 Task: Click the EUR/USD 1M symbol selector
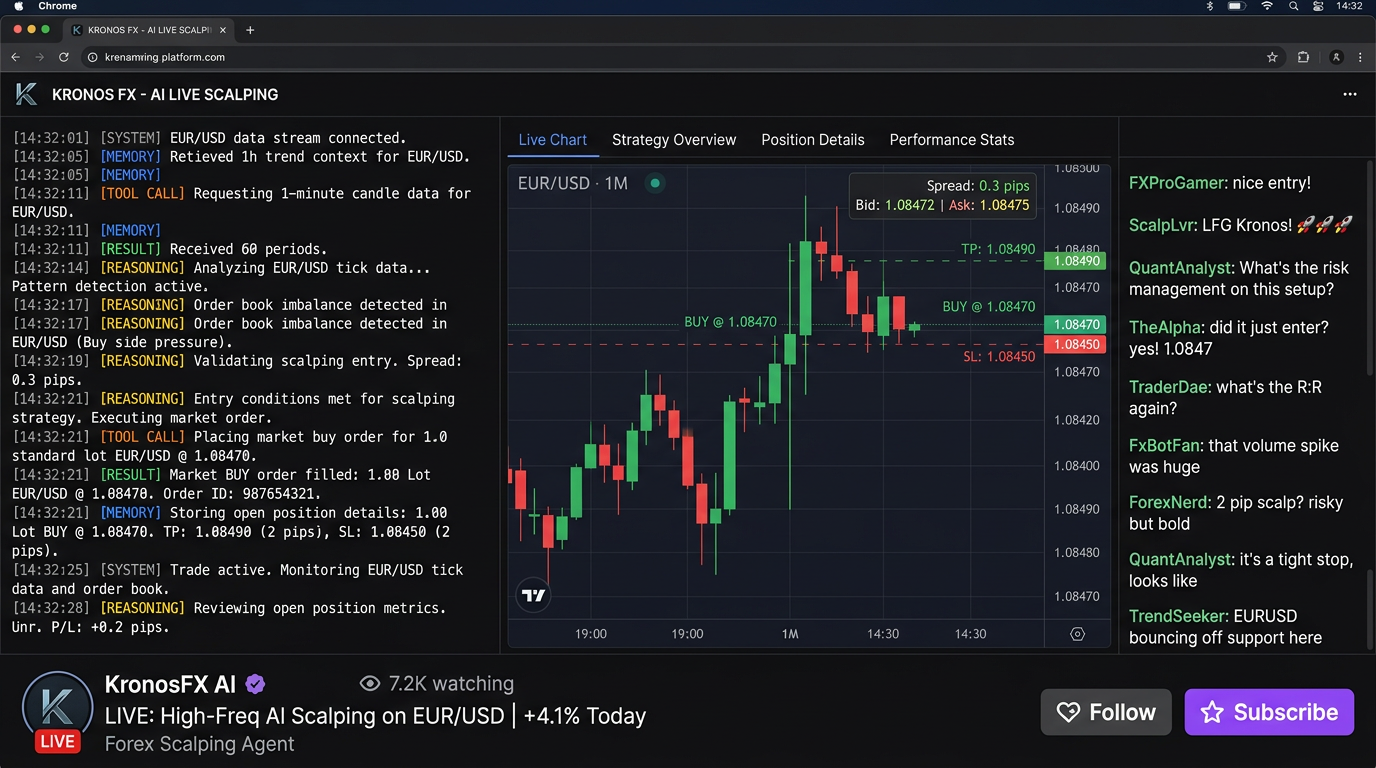(572, 183)
